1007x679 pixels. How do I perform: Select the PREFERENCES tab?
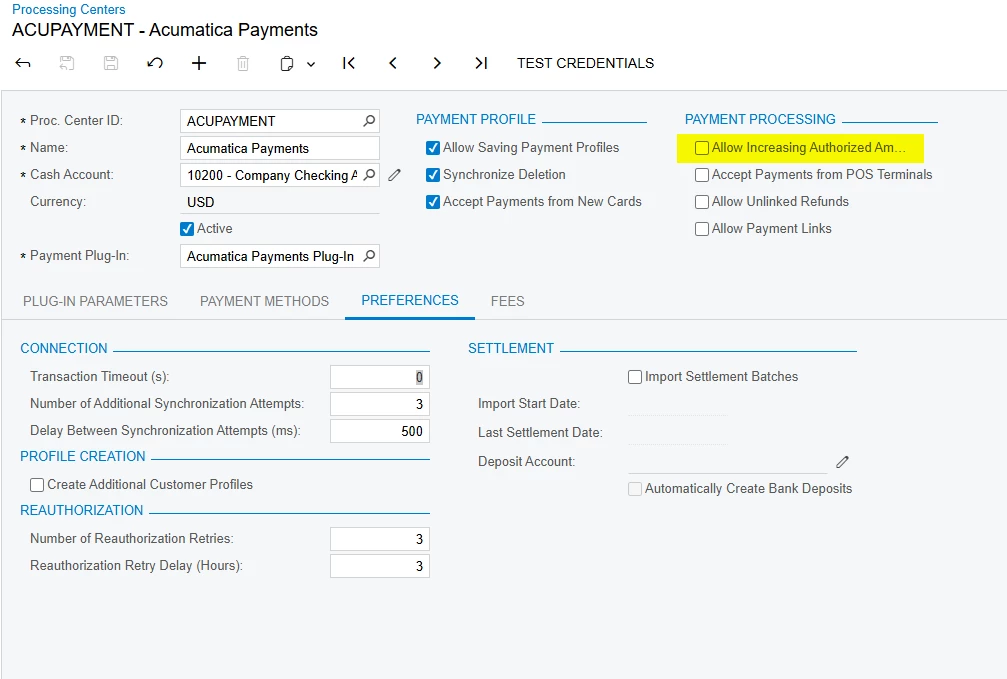tap(410, 301)
